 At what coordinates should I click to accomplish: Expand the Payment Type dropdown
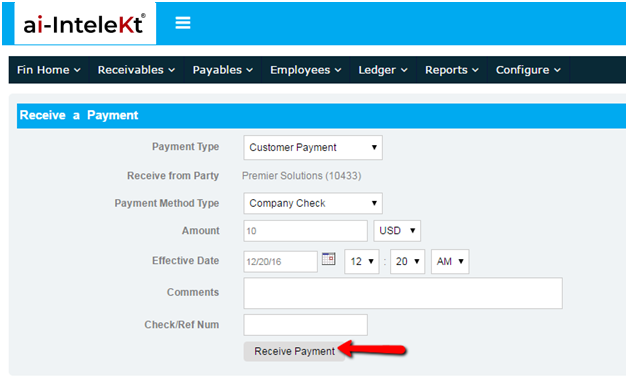coord(313,147)
